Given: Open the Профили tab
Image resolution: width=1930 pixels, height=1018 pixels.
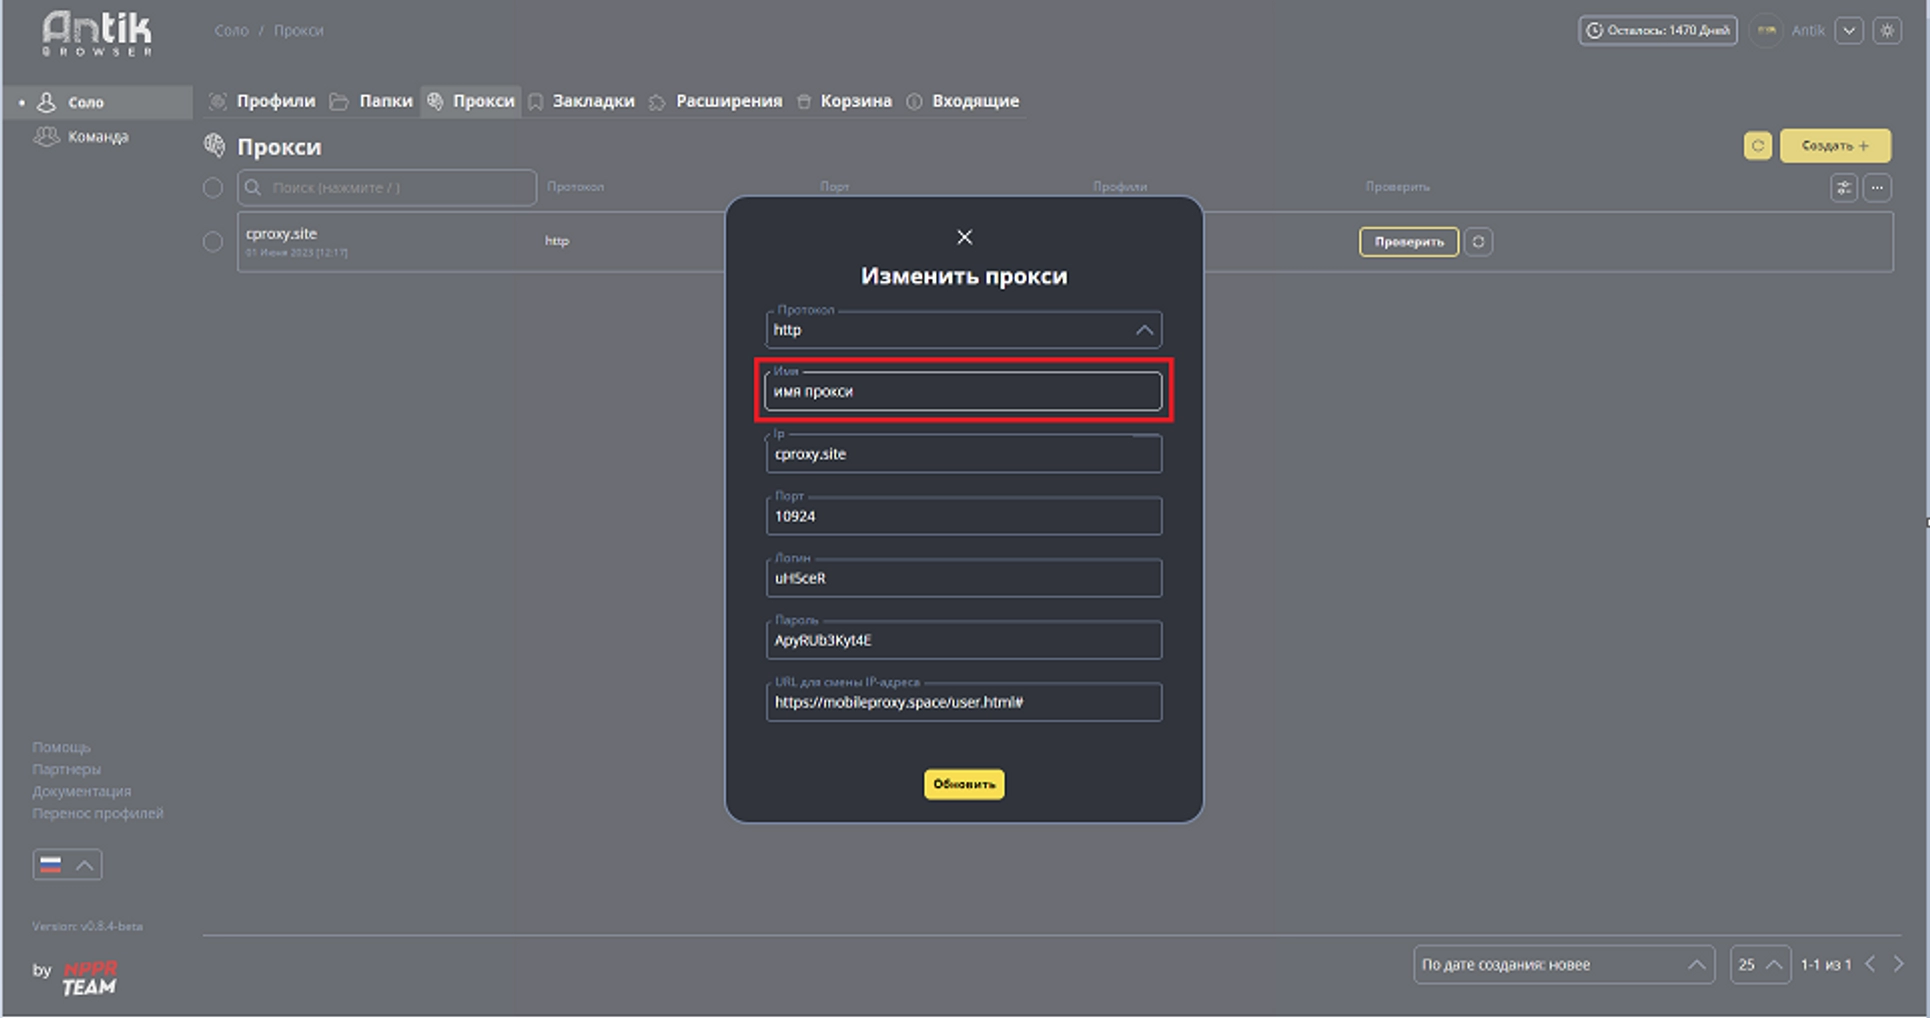Looking at the screenshot, I should (x=262, y=101).
